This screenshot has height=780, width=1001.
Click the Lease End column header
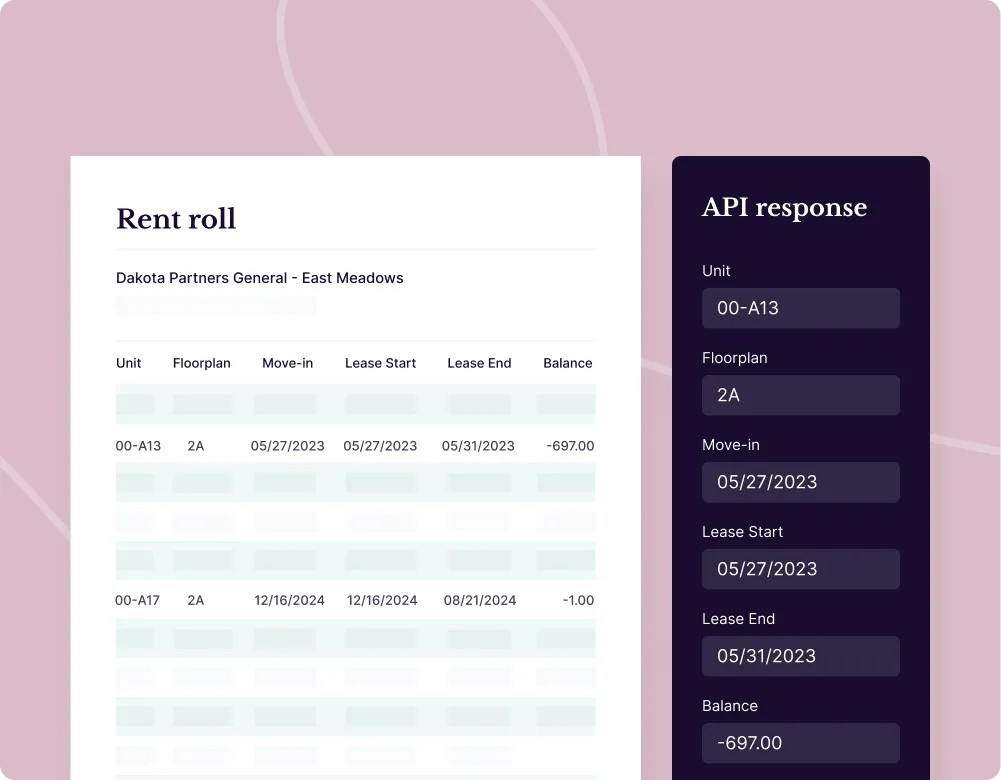479,363
